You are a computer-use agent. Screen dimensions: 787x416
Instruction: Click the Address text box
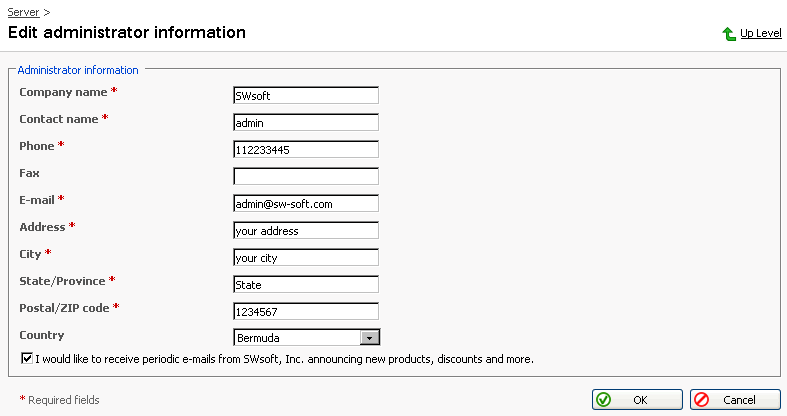(306, 231)
